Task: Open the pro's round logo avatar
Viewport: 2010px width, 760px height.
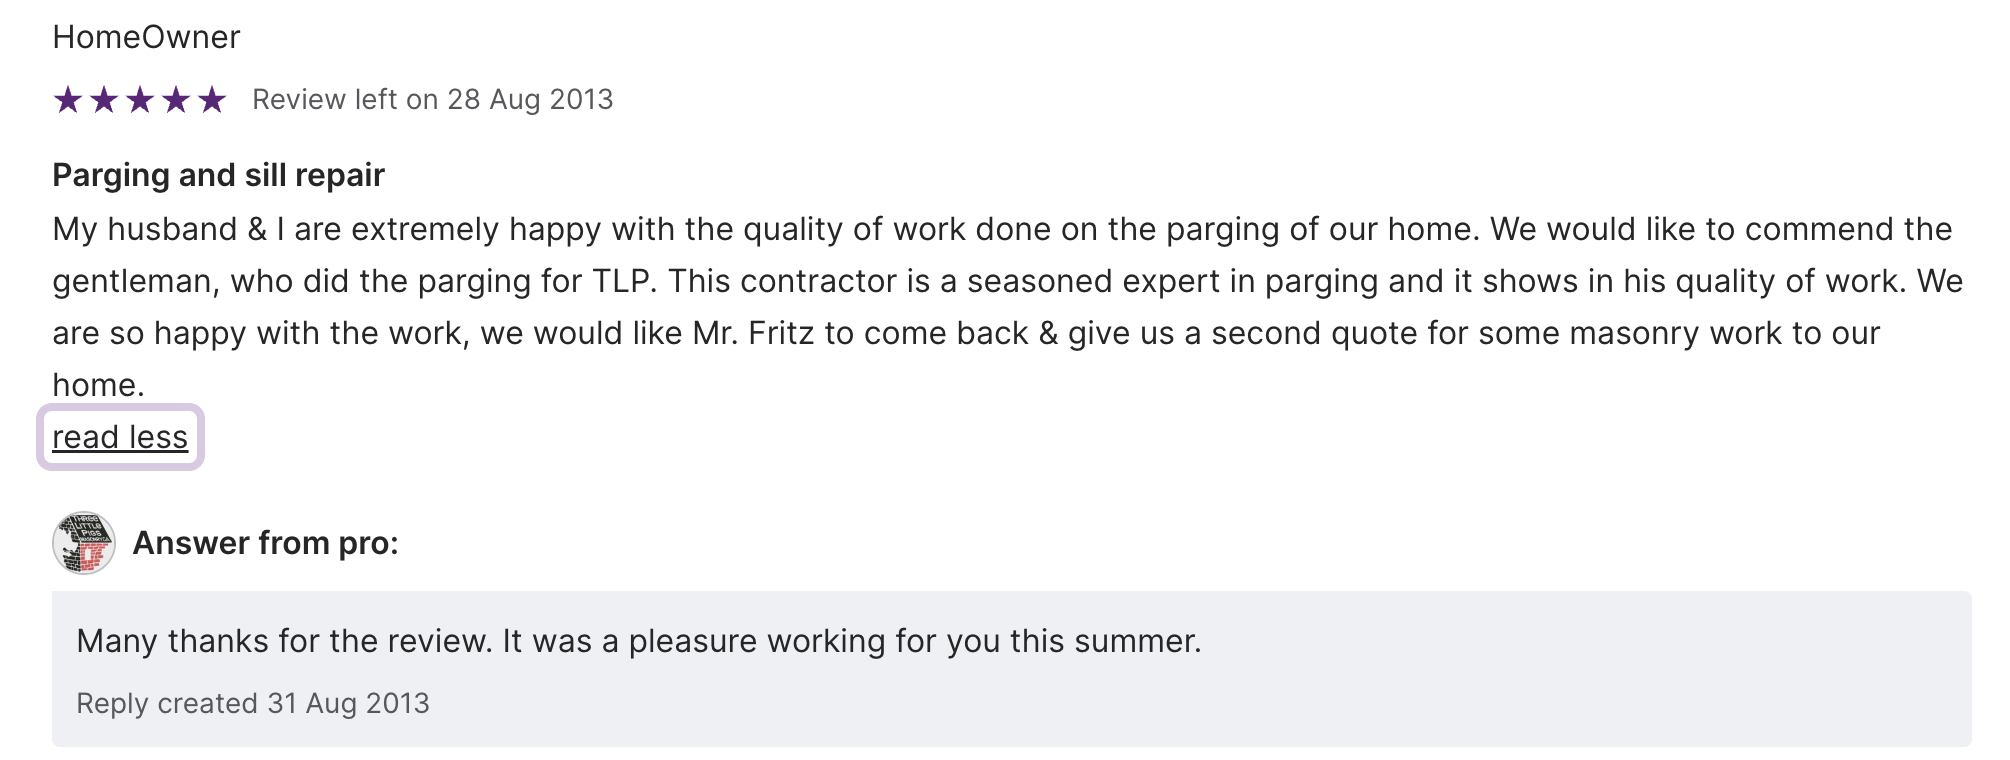Action: 84,543
